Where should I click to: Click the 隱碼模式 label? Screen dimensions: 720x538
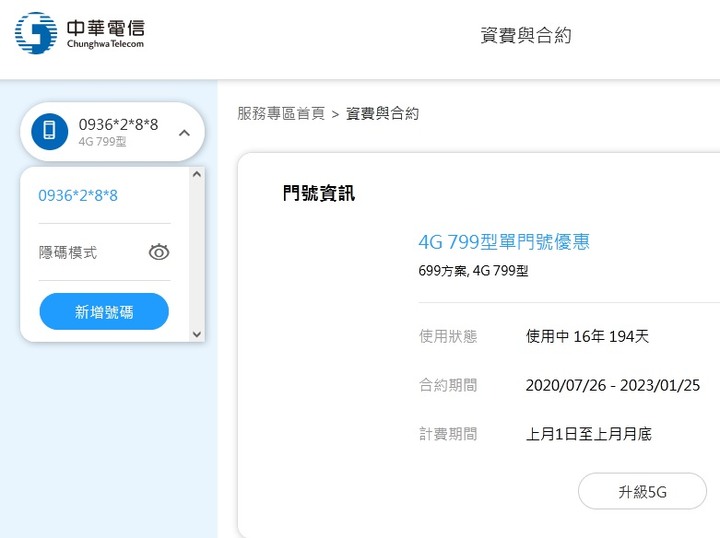click(x=68, y=252)
